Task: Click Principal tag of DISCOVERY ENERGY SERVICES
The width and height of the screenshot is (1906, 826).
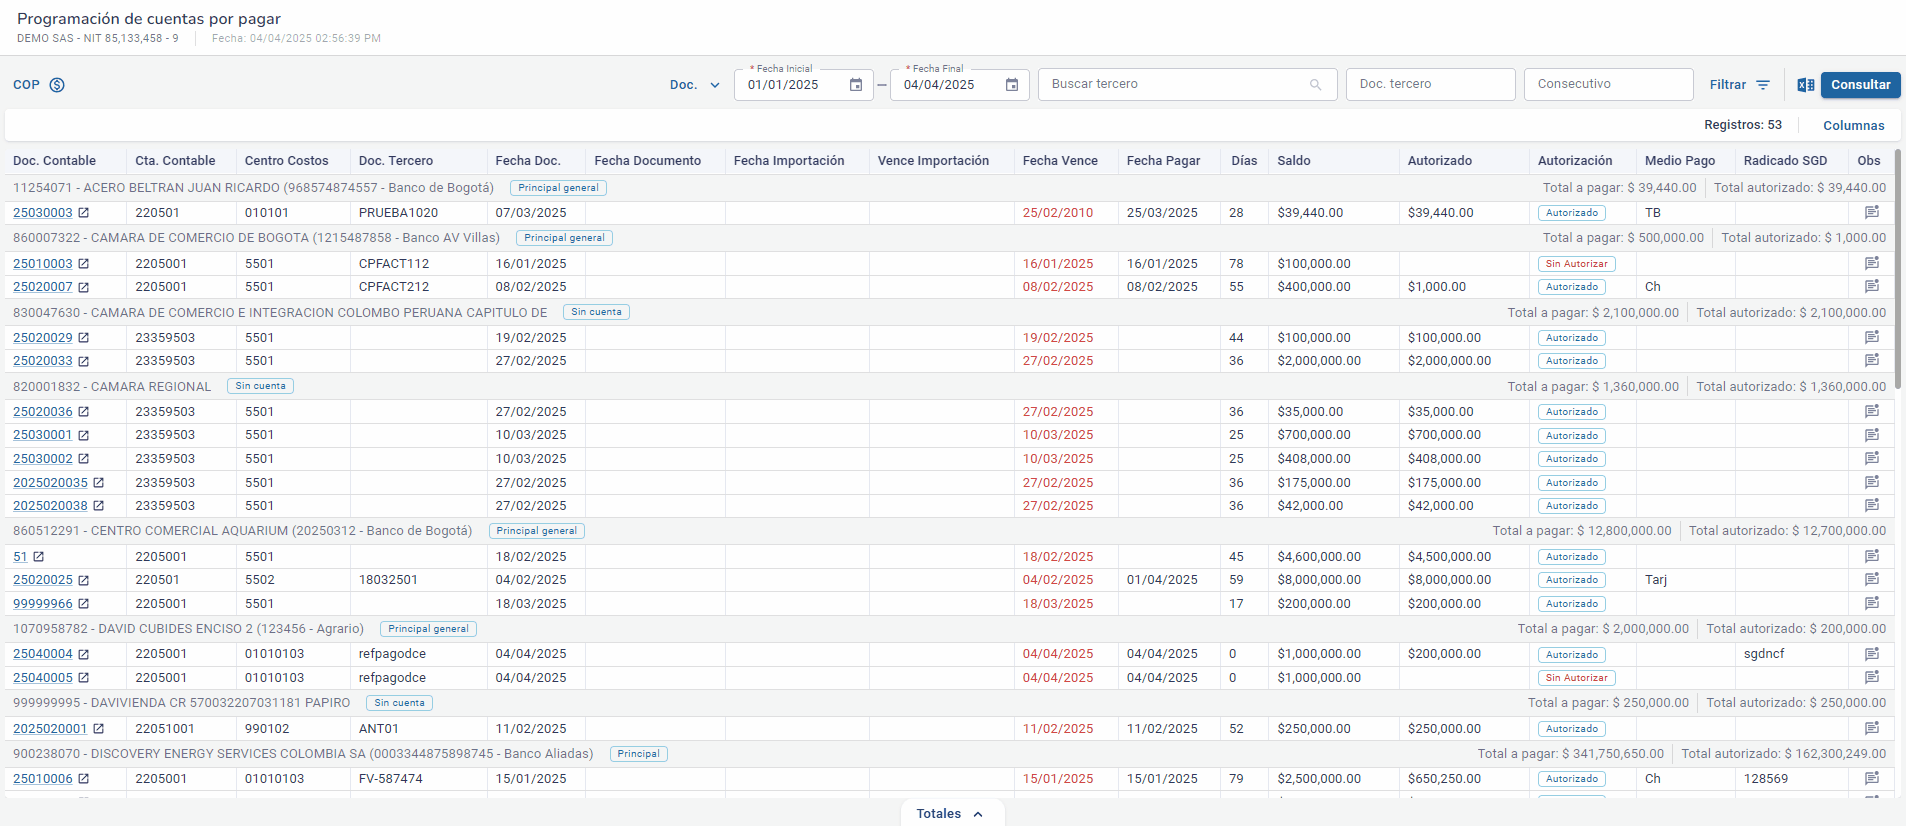Action: coord(638,754)
